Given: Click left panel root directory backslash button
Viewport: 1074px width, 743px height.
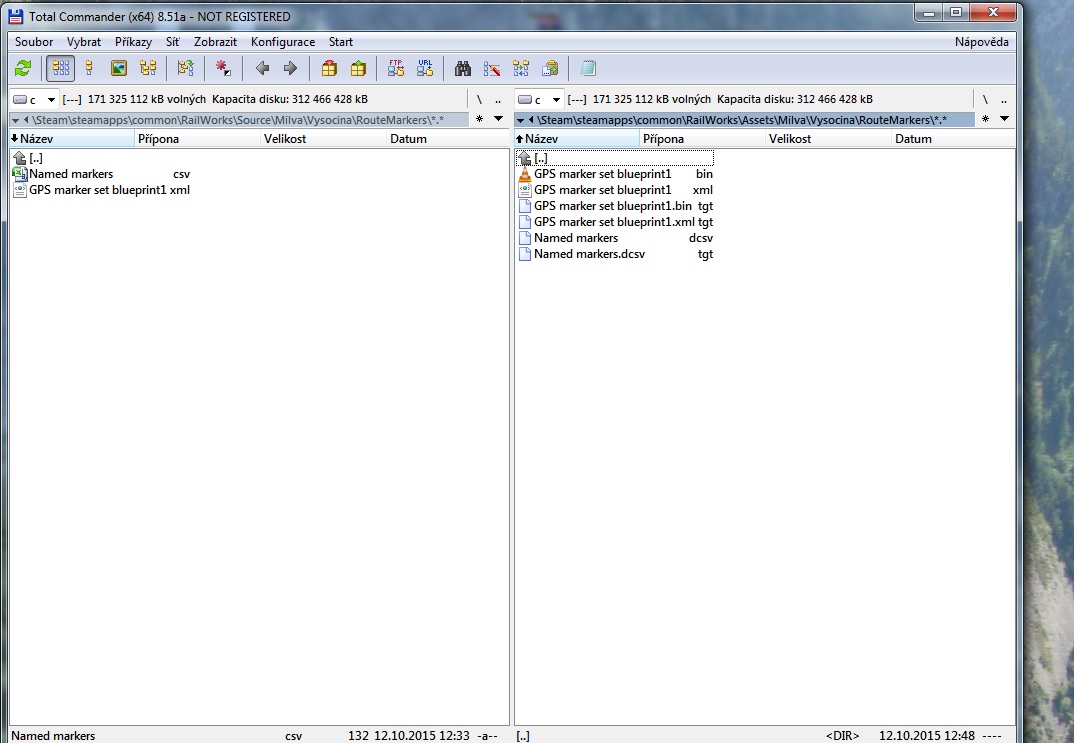Looking at the screenshot, I should pos(479,99).
